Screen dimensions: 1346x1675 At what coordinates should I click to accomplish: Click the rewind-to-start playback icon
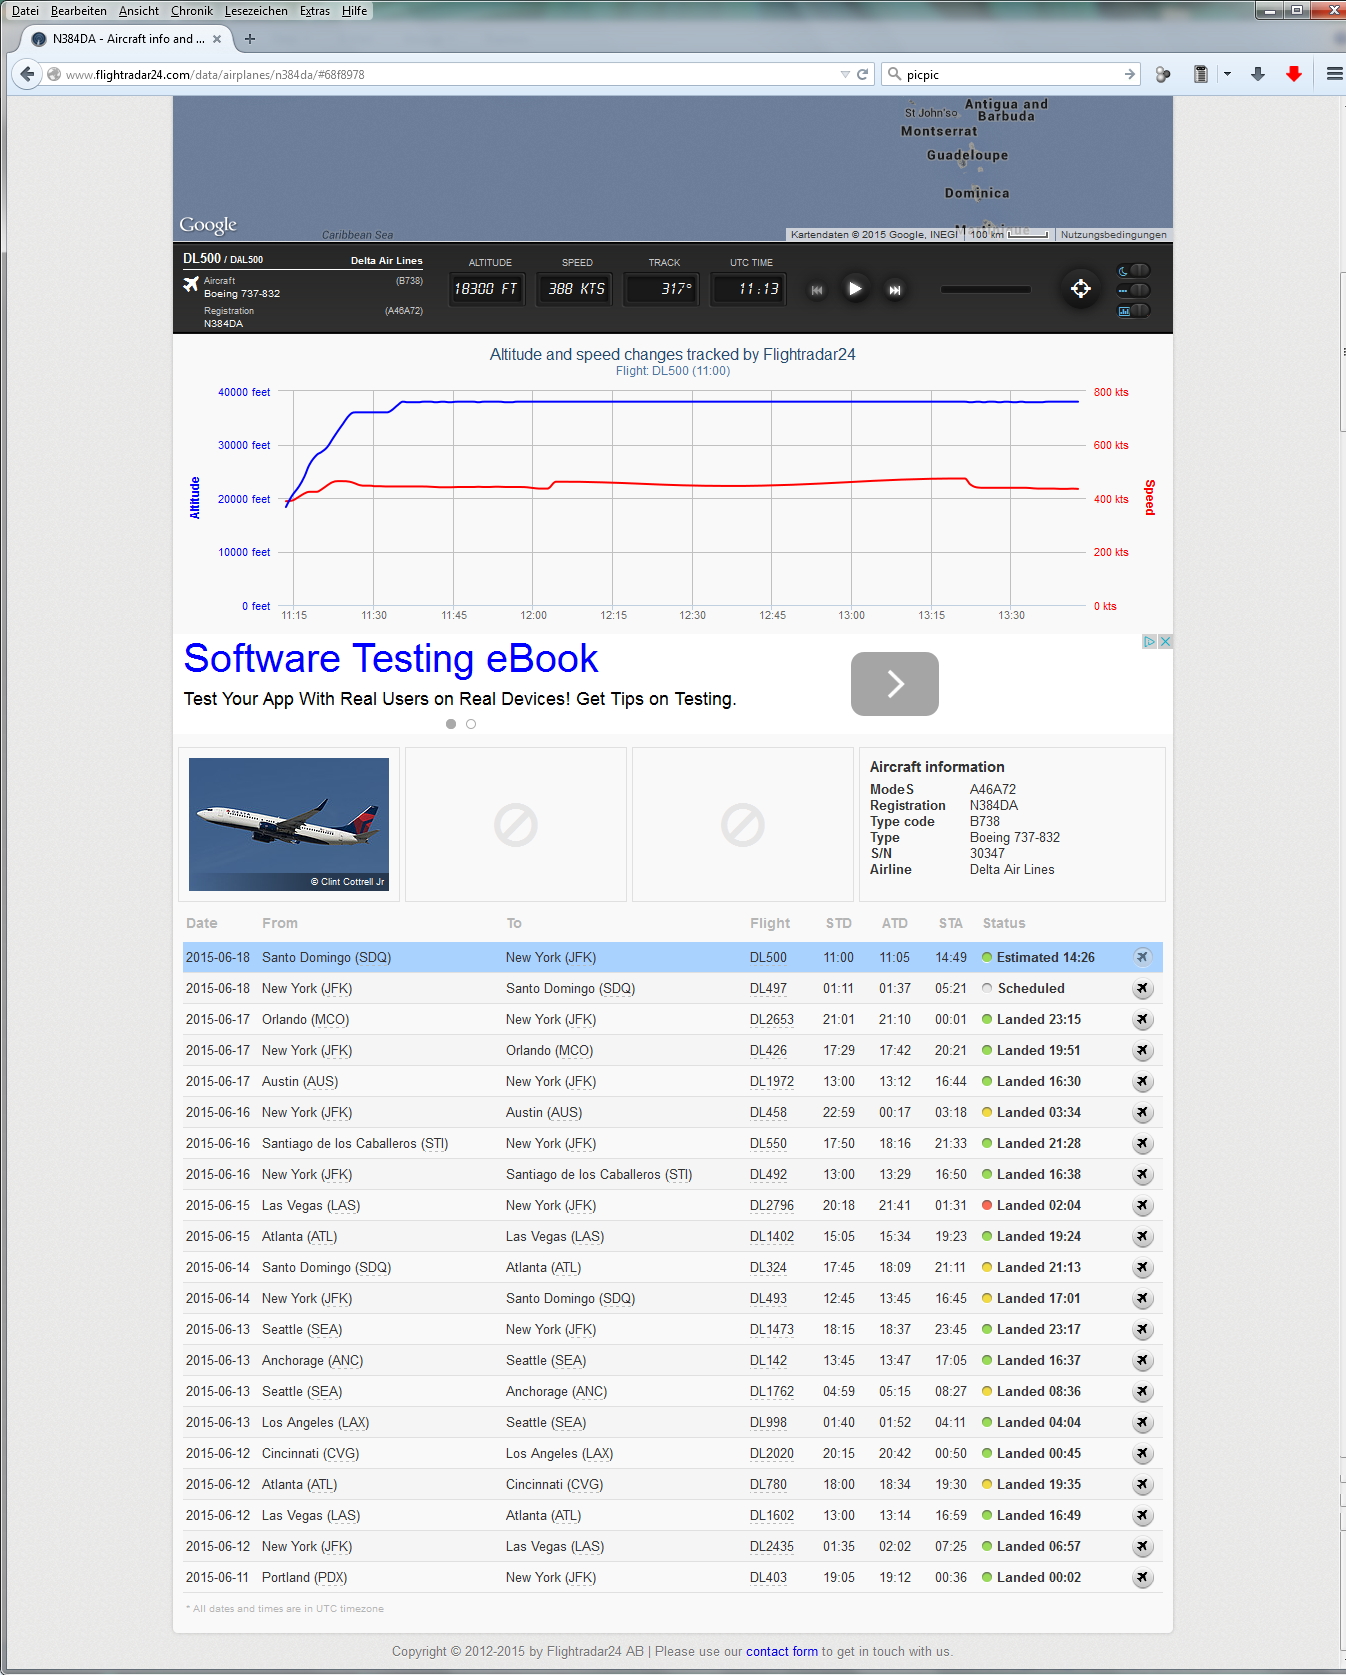[816, 290]
